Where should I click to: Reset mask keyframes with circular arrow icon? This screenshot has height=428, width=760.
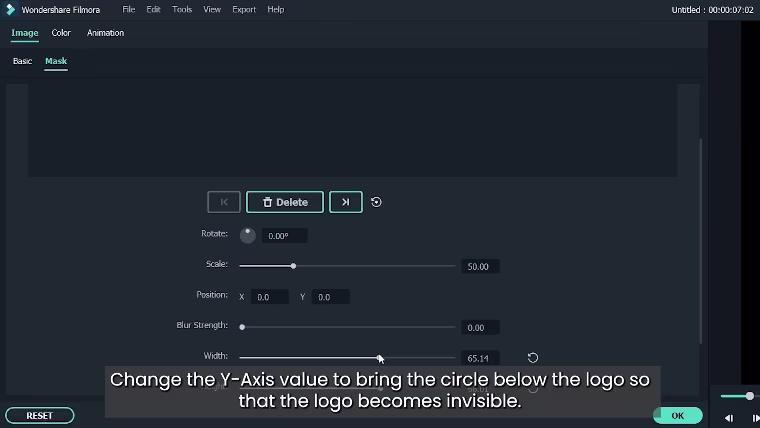tap(376, 202)
